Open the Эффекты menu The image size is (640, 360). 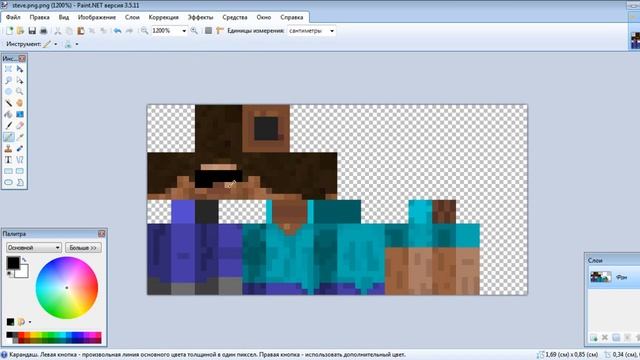pos(200,17)
